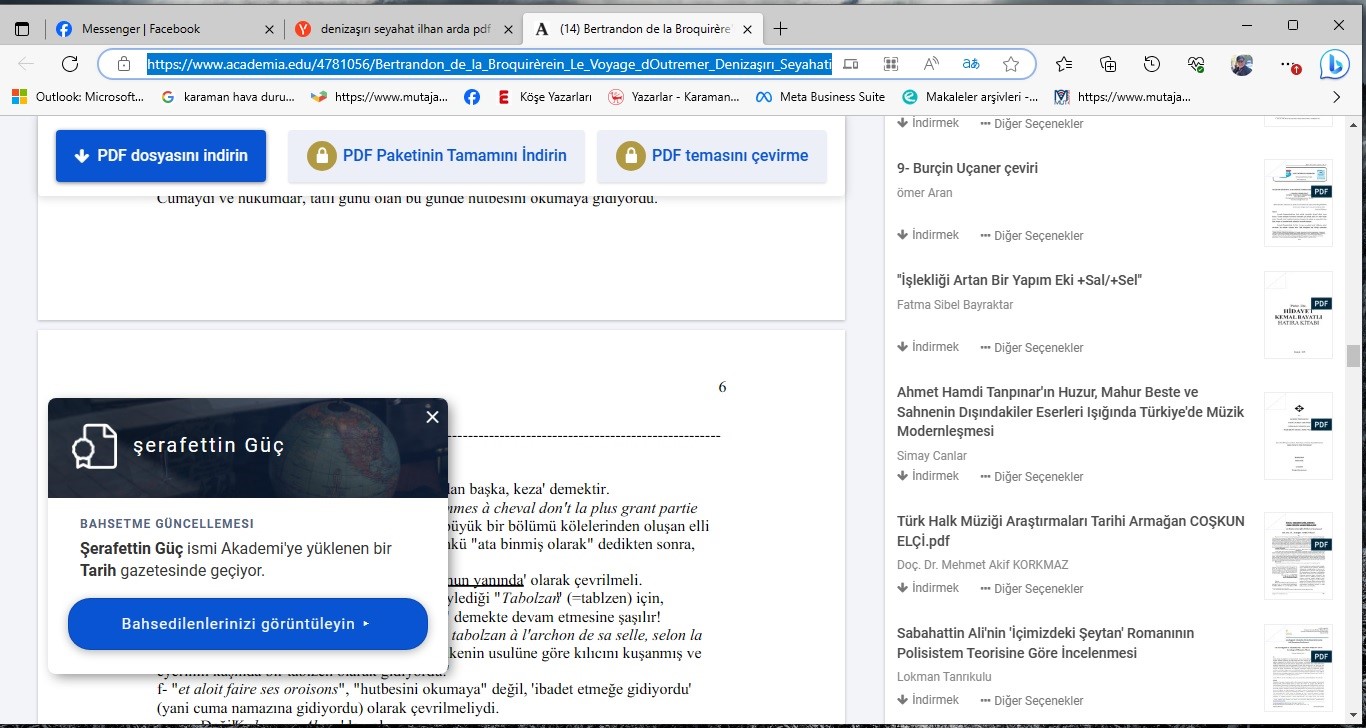Click the read aloud icon in address bar

(x=931, y=64)
